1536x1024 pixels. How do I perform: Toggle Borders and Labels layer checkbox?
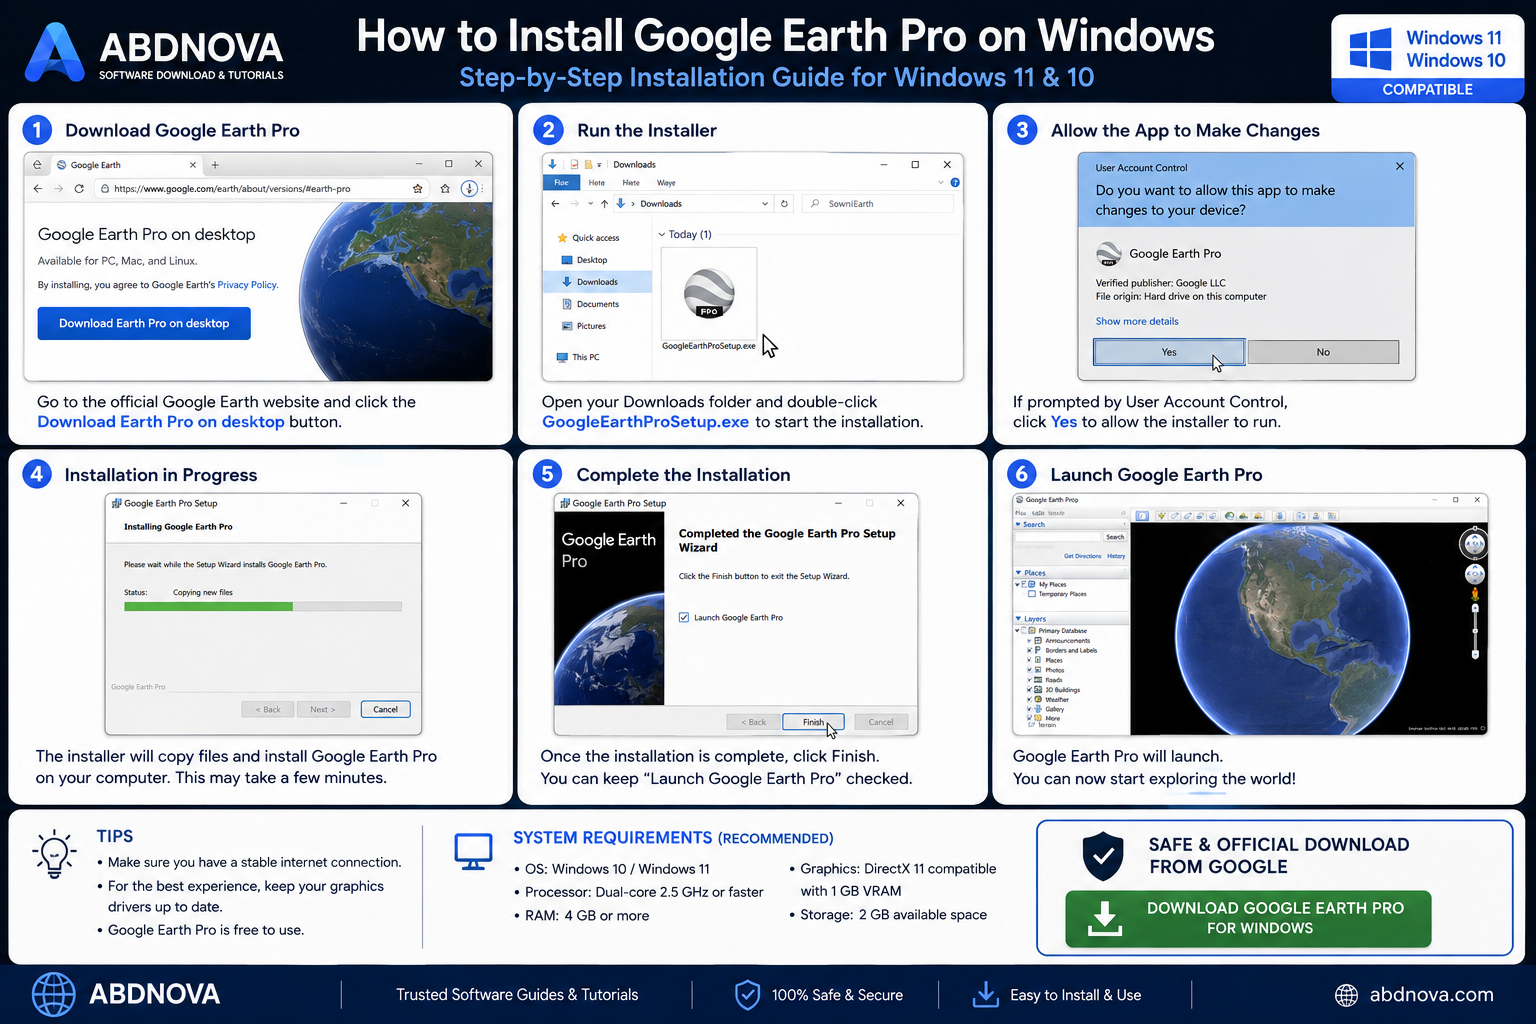[x=1030, y=650]
